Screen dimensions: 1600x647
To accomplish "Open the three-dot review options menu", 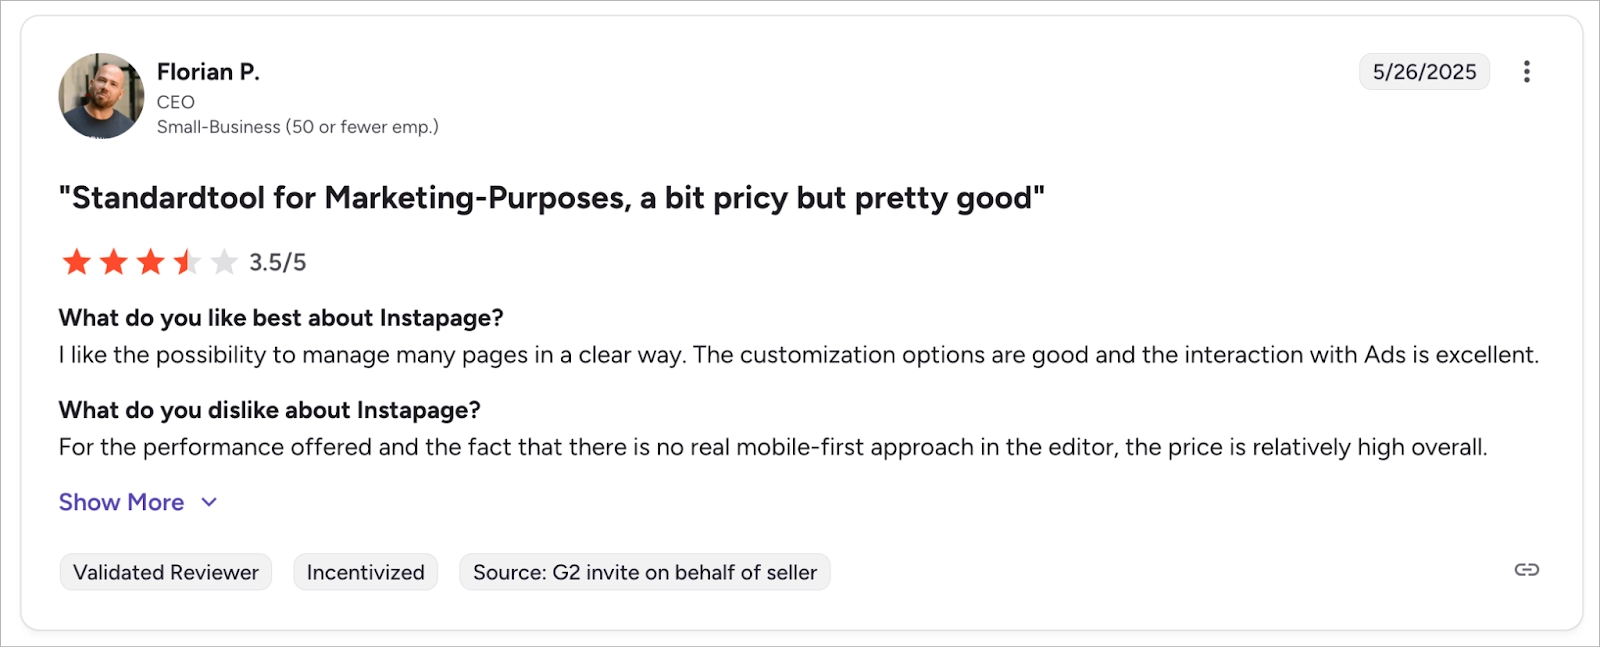I will [x=1526, y=72].
